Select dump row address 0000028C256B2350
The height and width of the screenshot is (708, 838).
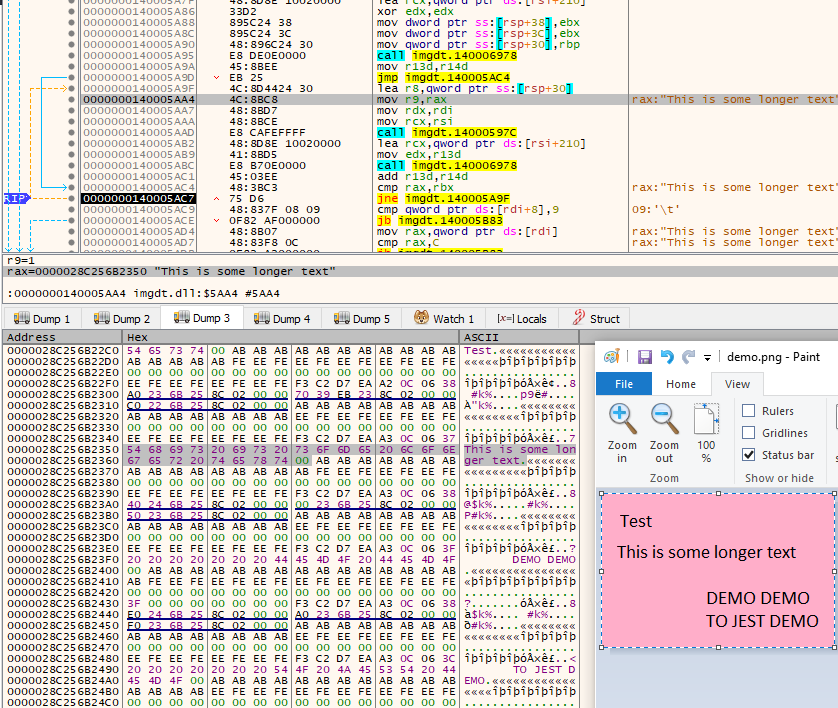[x=63, y=449]
